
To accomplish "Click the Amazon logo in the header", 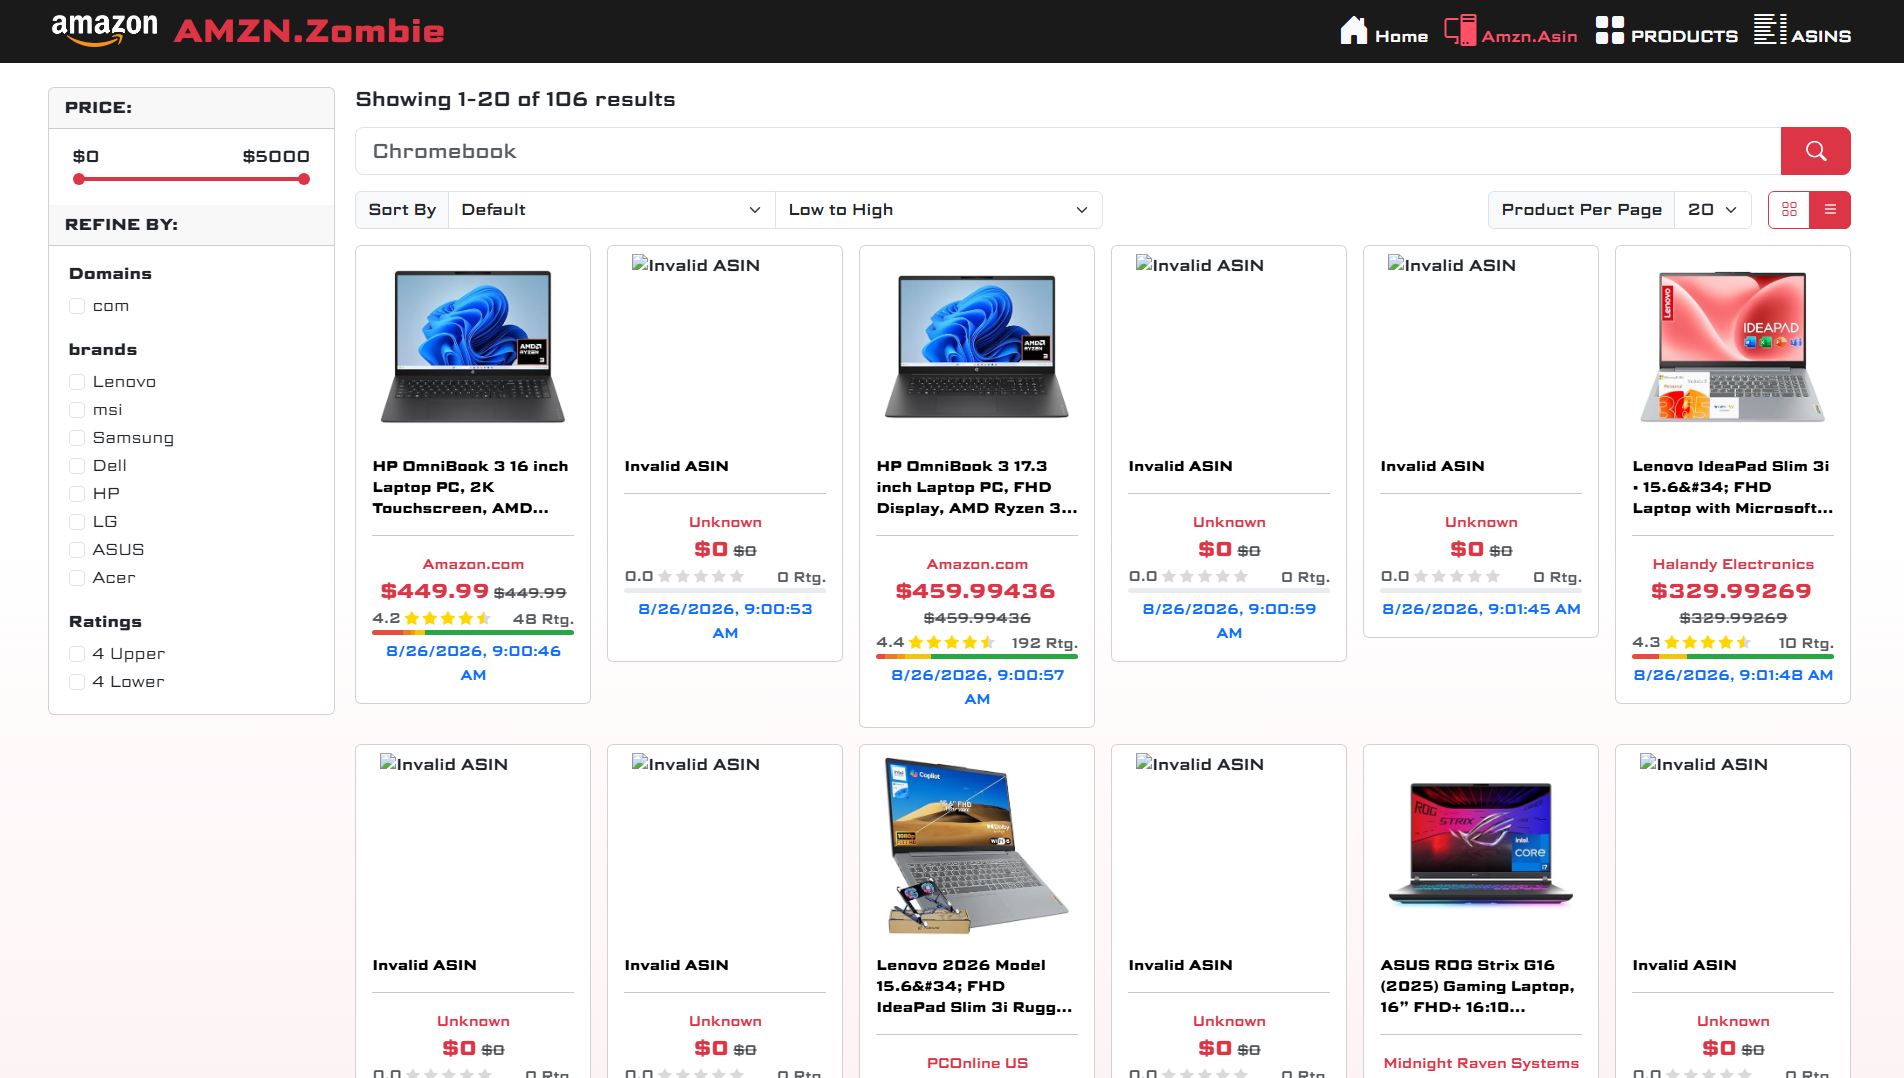I will 104,30.
